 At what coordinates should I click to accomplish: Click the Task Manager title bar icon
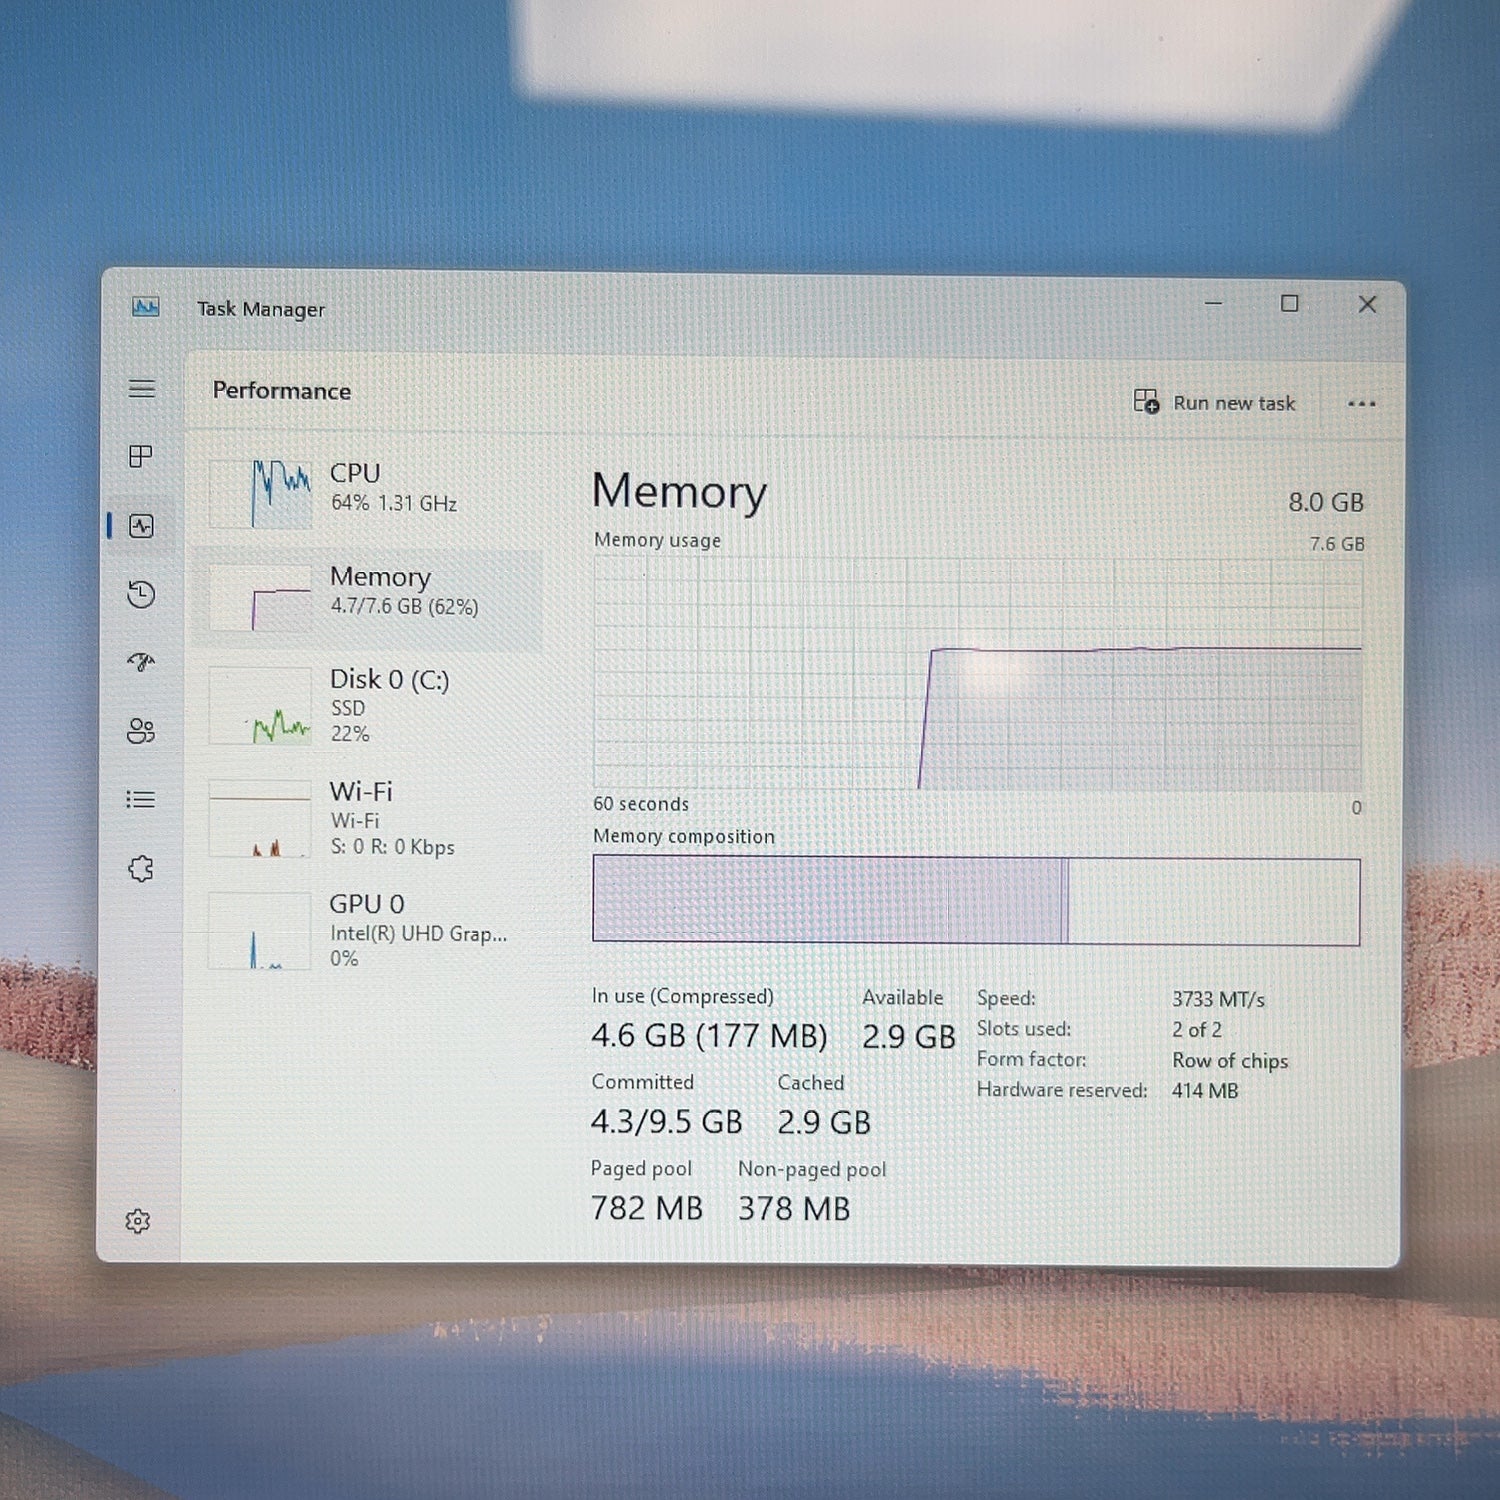[146, 307]
